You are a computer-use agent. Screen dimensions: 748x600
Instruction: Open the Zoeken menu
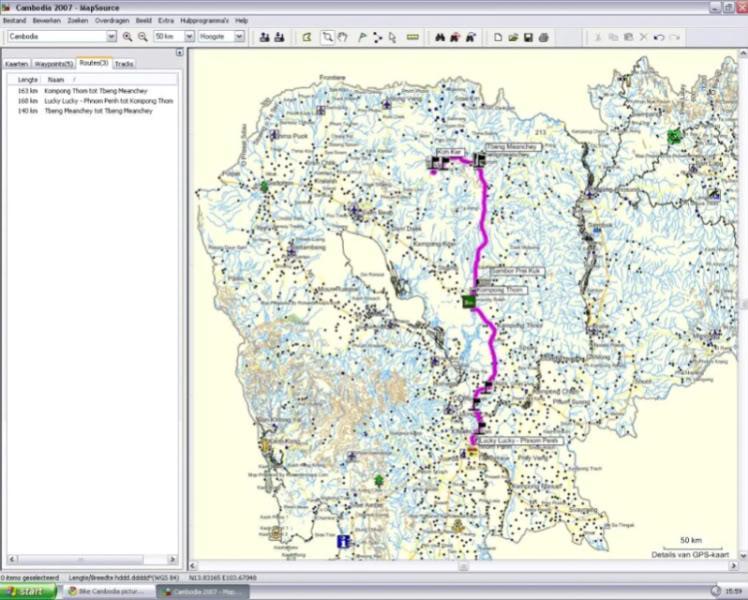78,21
